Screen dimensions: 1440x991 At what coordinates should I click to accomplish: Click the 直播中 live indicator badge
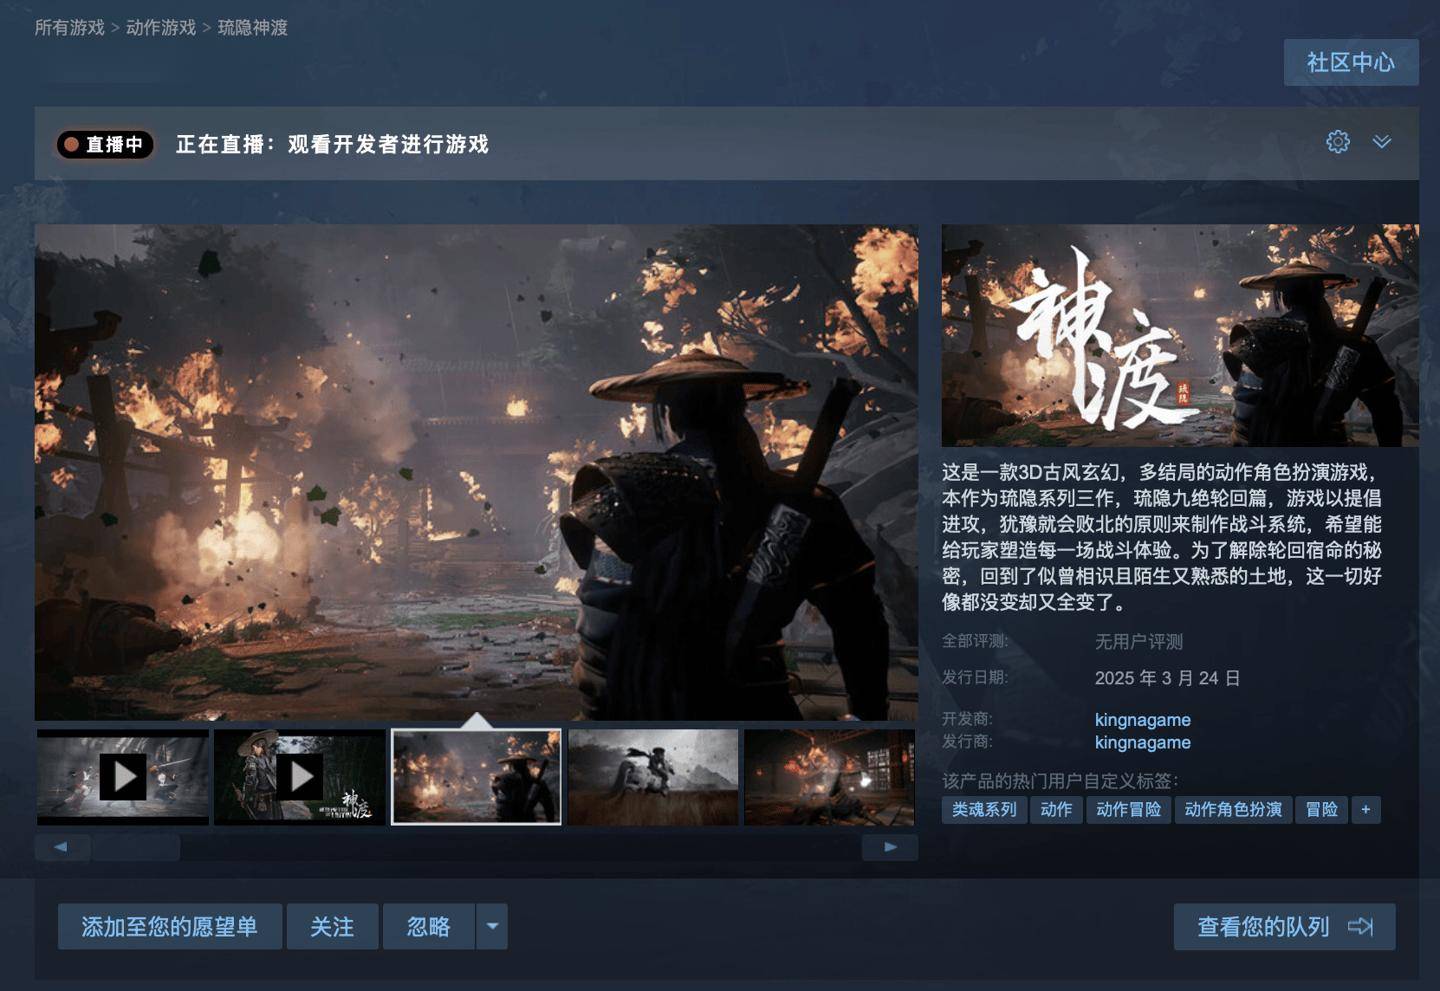(105, 144)
